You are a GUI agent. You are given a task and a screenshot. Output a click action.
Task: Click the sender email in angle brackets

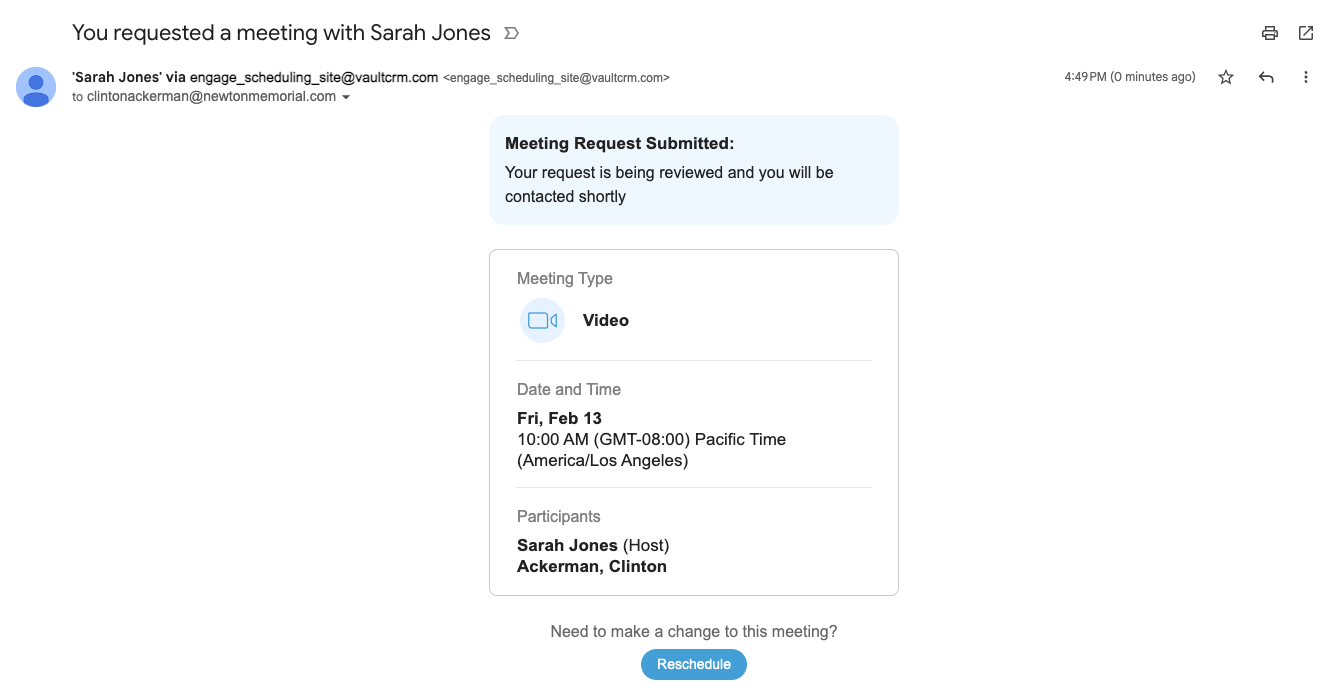pos(556,78)
